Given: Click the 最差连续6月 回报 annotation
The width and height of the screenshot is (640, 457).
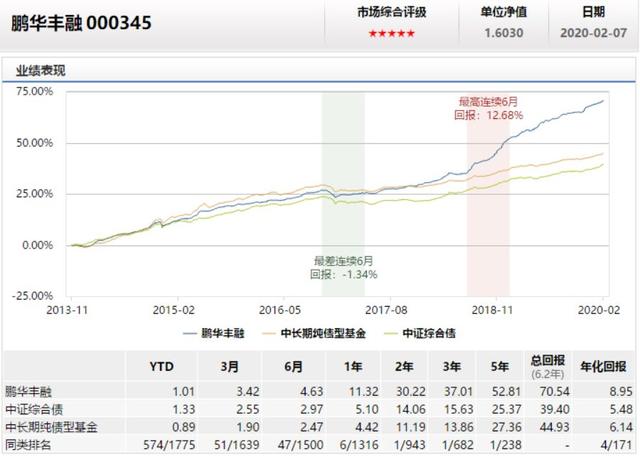Looking at the screenshot, I should pos(343,268).
